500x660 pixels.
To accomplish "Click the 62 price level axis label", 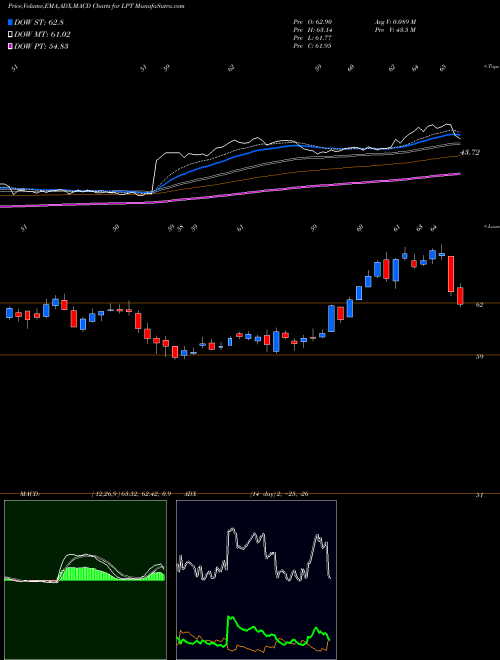I will click(479, 305).
